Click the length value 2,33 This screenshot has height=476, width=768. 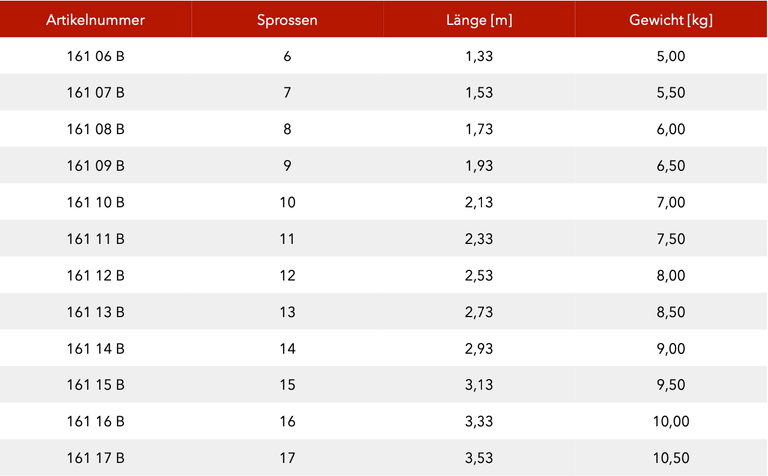click(x=479, y=239)
